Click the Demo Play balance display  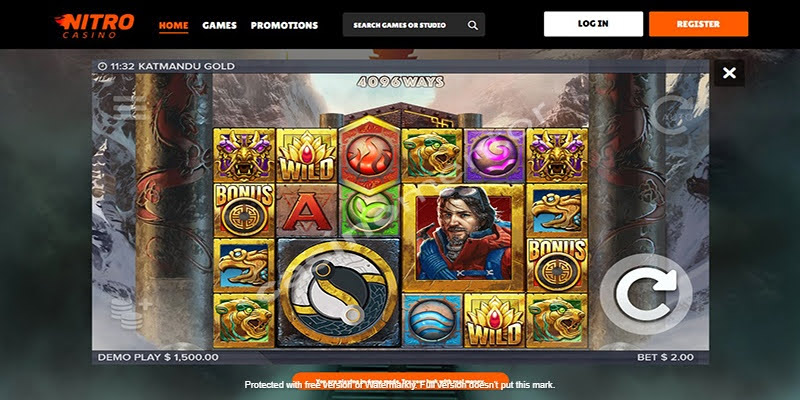click(x=158, y=357)
